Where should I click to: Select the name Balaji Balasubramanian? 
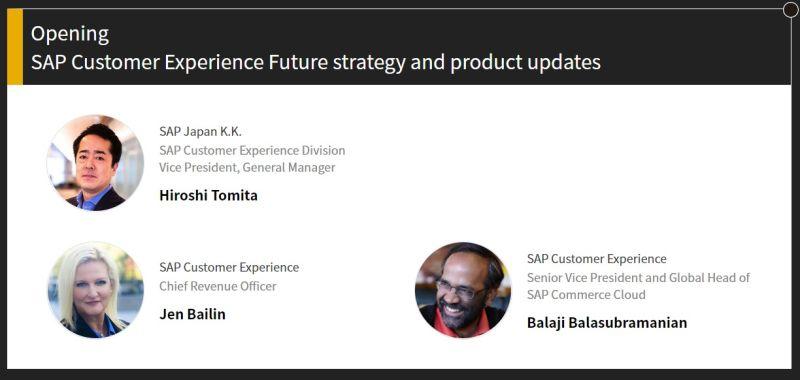pyautogui.click(x=607, y=322)
